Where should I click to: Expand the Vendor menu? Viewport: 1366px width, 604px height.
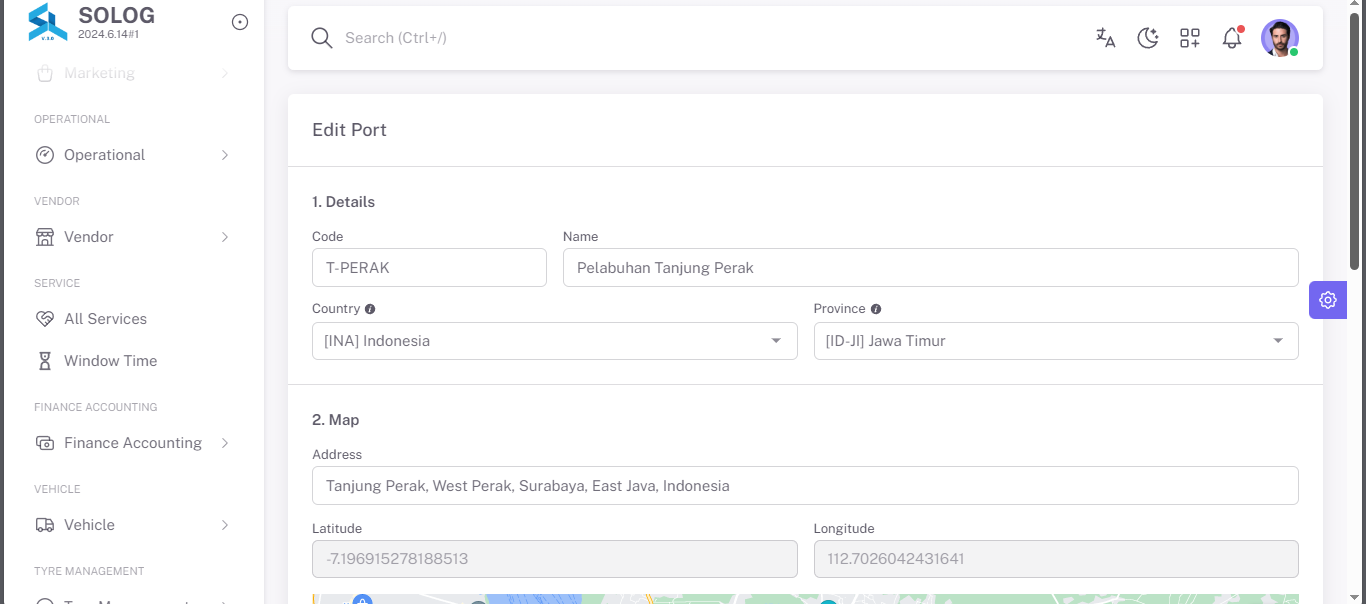click(133, 237)
